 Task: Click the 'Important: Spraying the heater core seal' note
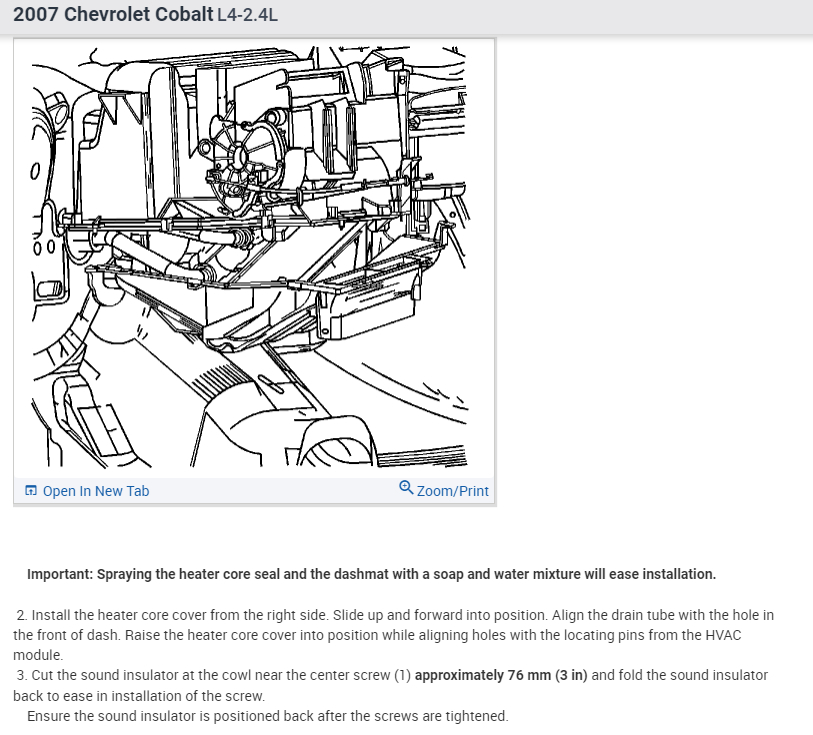(371, 574)
